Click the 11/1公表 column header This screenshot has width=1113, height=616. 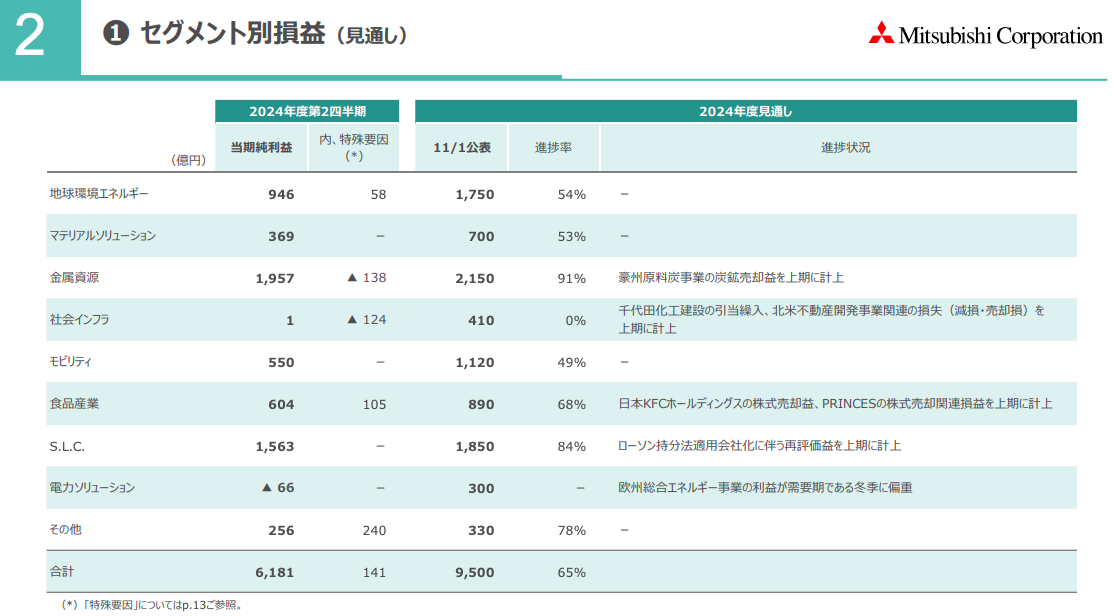click(461, 148)
